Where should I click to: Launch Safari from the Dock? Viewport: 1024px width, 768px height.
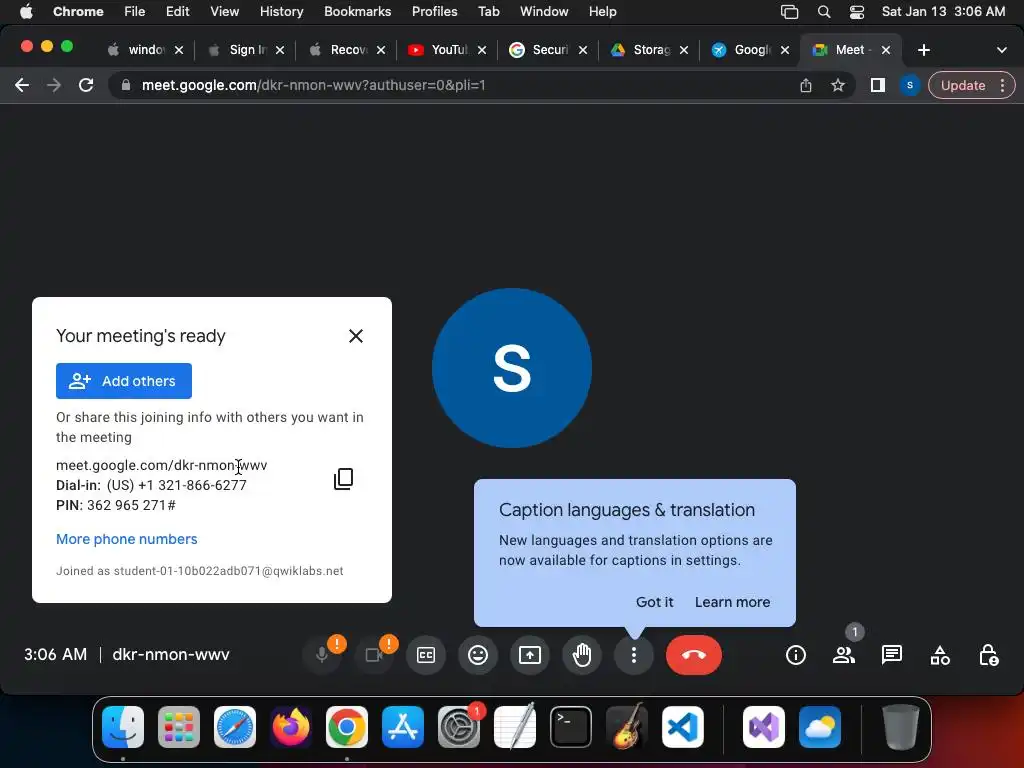tap(234, 727)
